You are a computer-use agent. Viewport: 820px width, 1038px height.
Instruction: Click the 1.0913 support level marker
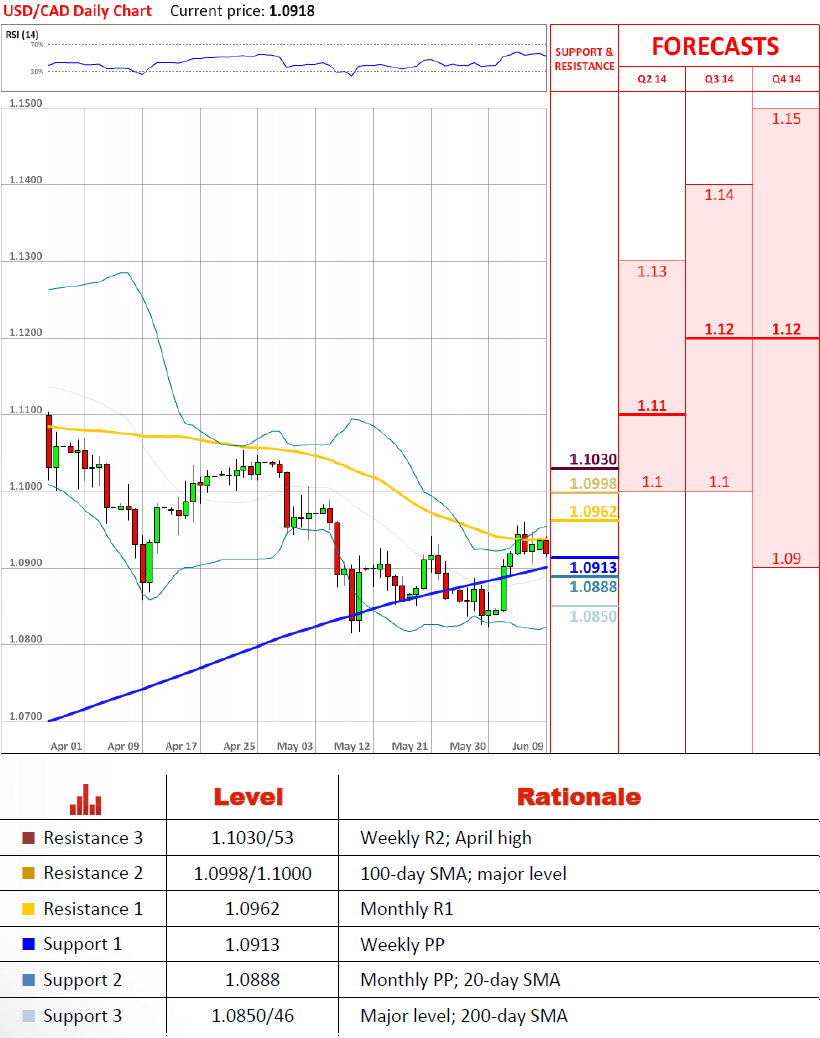(x=593, y=567)
